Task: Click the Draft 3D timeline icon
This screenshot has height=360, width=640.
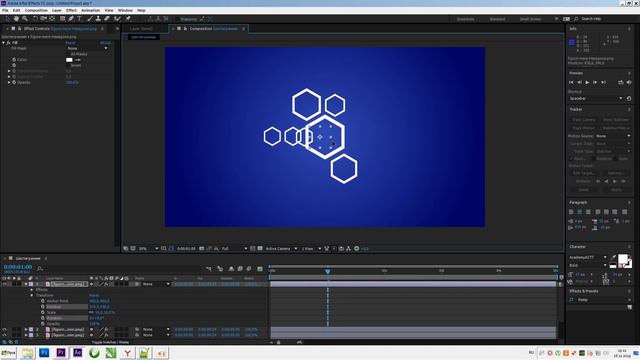Action: pos(220,269)
